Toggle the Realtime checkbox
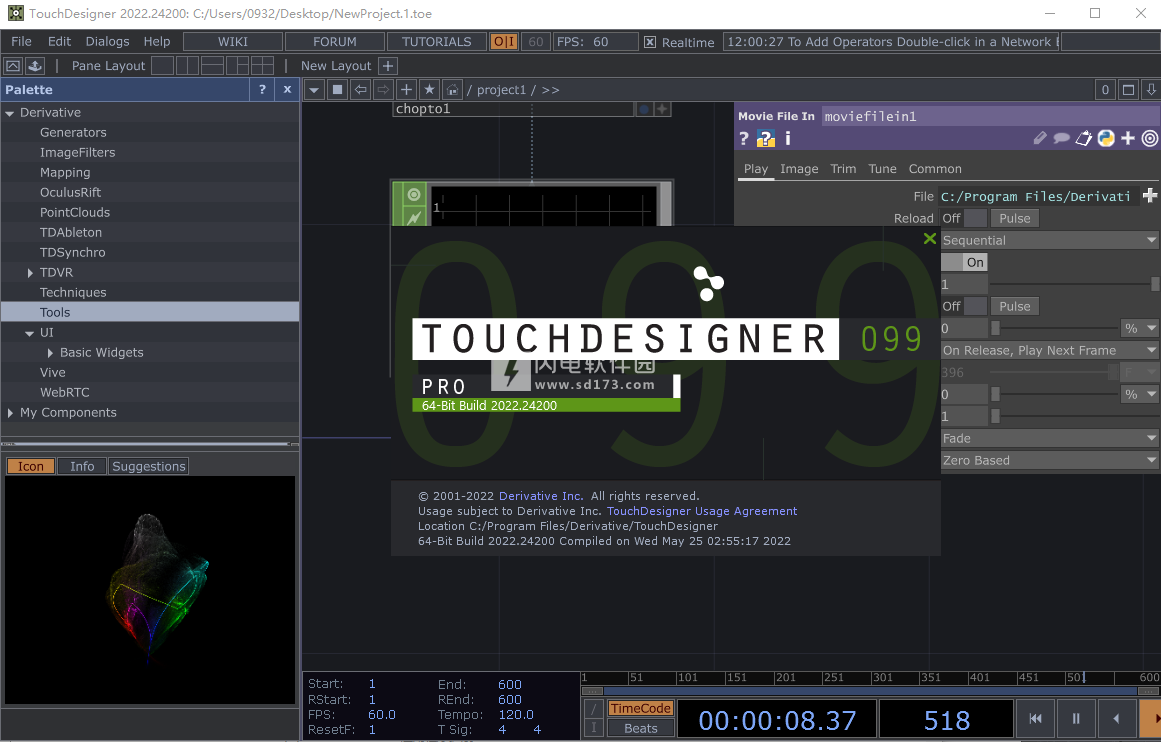The height and width of the screenshot is (742, 1161). coord(649,42)
